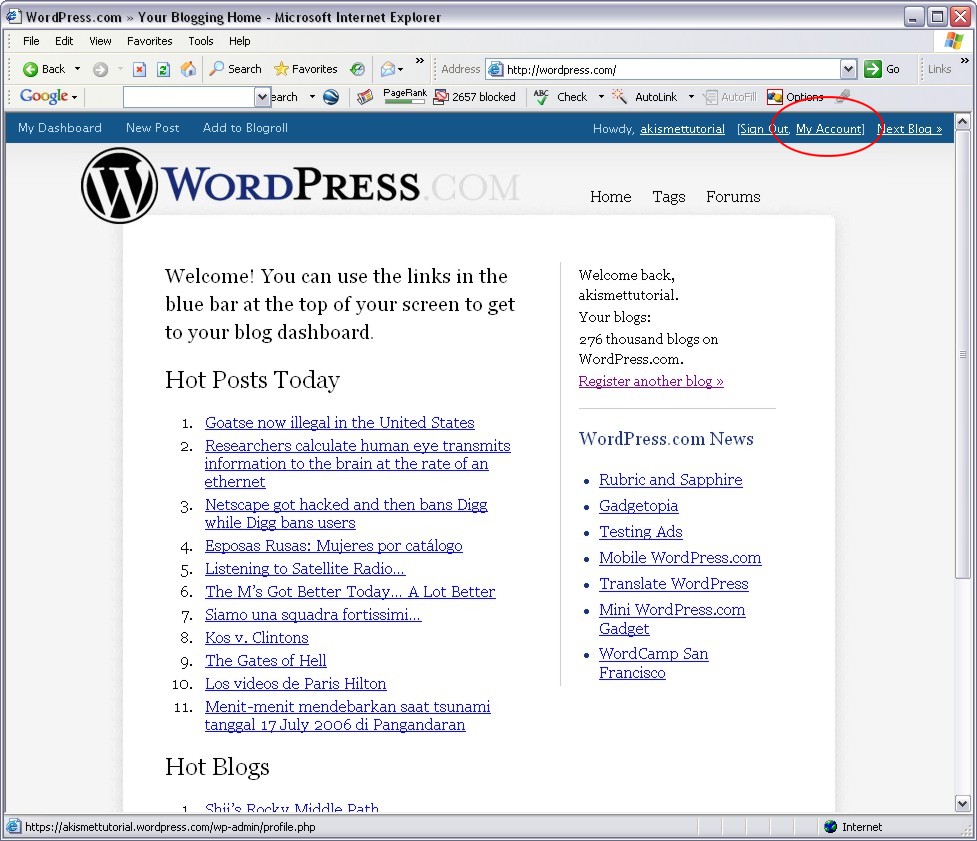
Task: Click the highlighter pen icon
Action: pos(842,96)
